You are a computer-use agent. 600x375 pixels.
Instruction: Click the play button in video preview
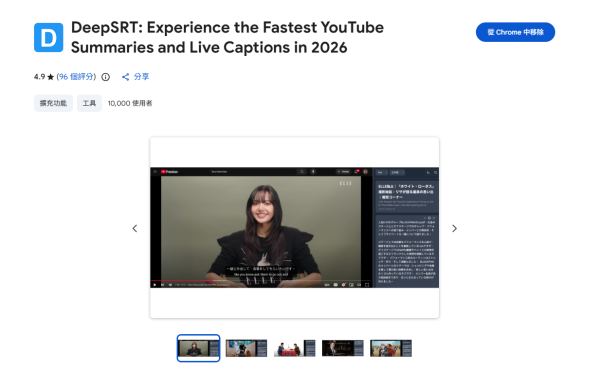(x=155, y=285)
